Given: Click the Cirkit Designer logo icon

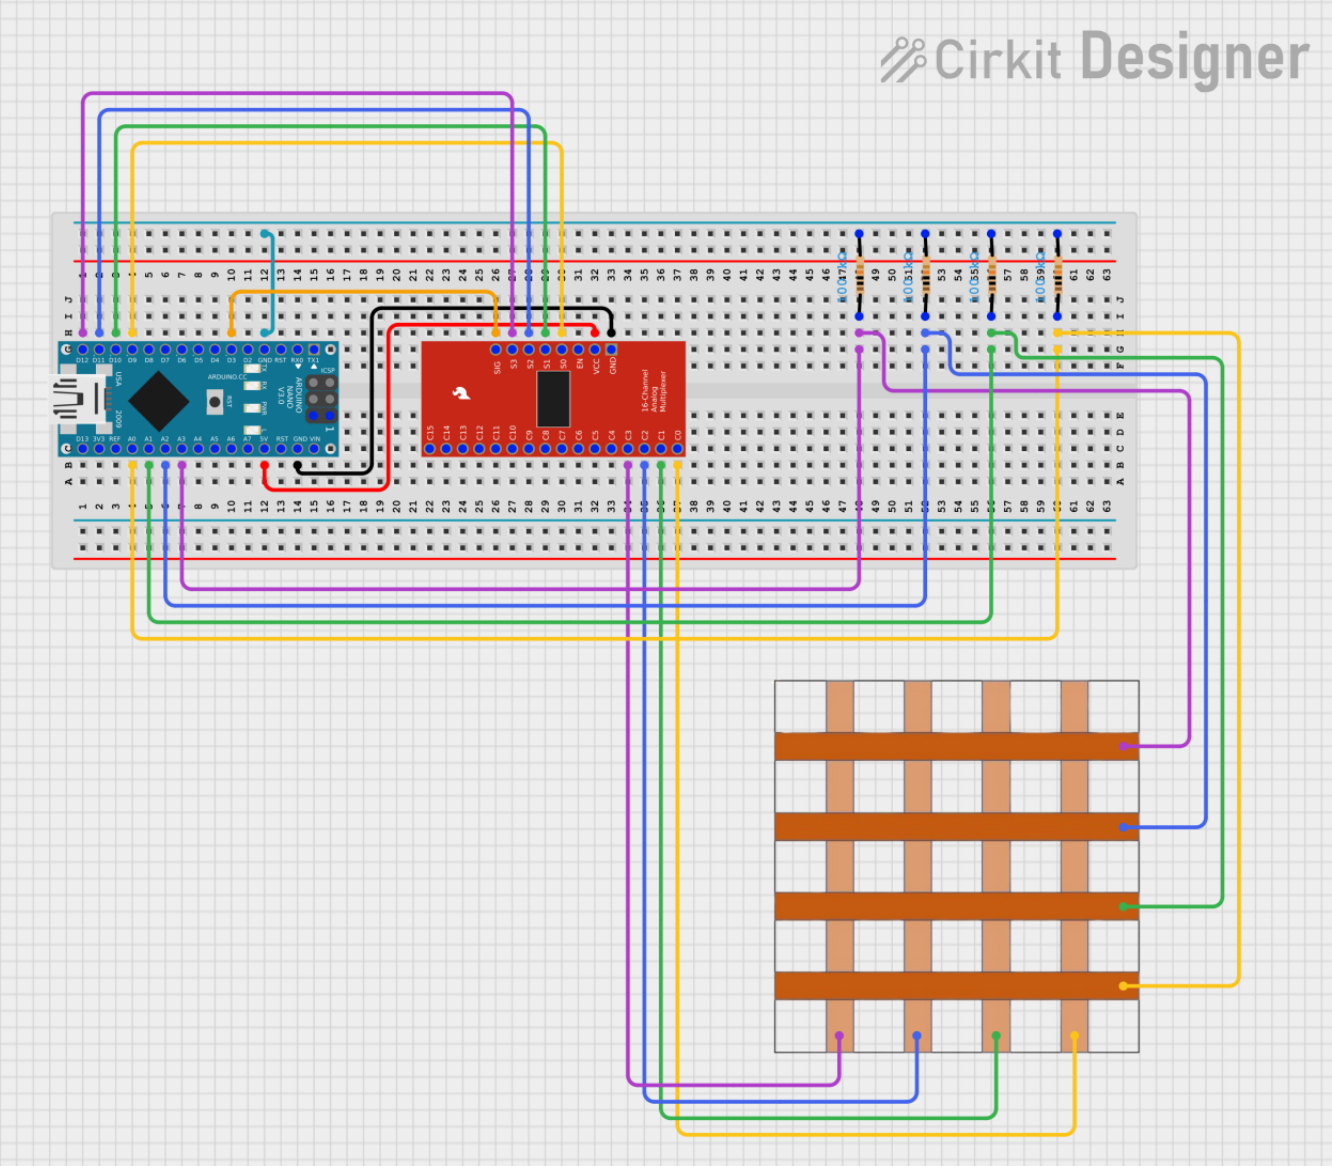Looking at the screenshot, I should click(903, 59).
